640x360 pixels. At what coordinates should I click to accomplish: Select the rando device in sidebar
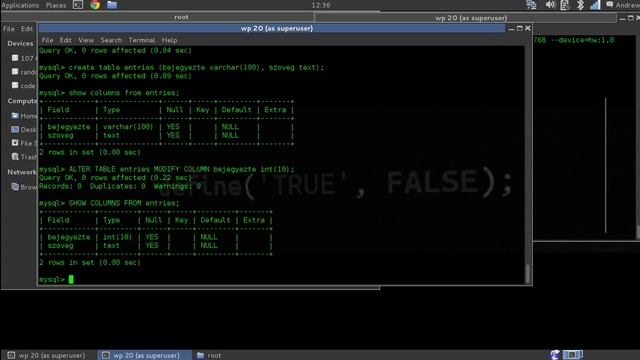24,72
